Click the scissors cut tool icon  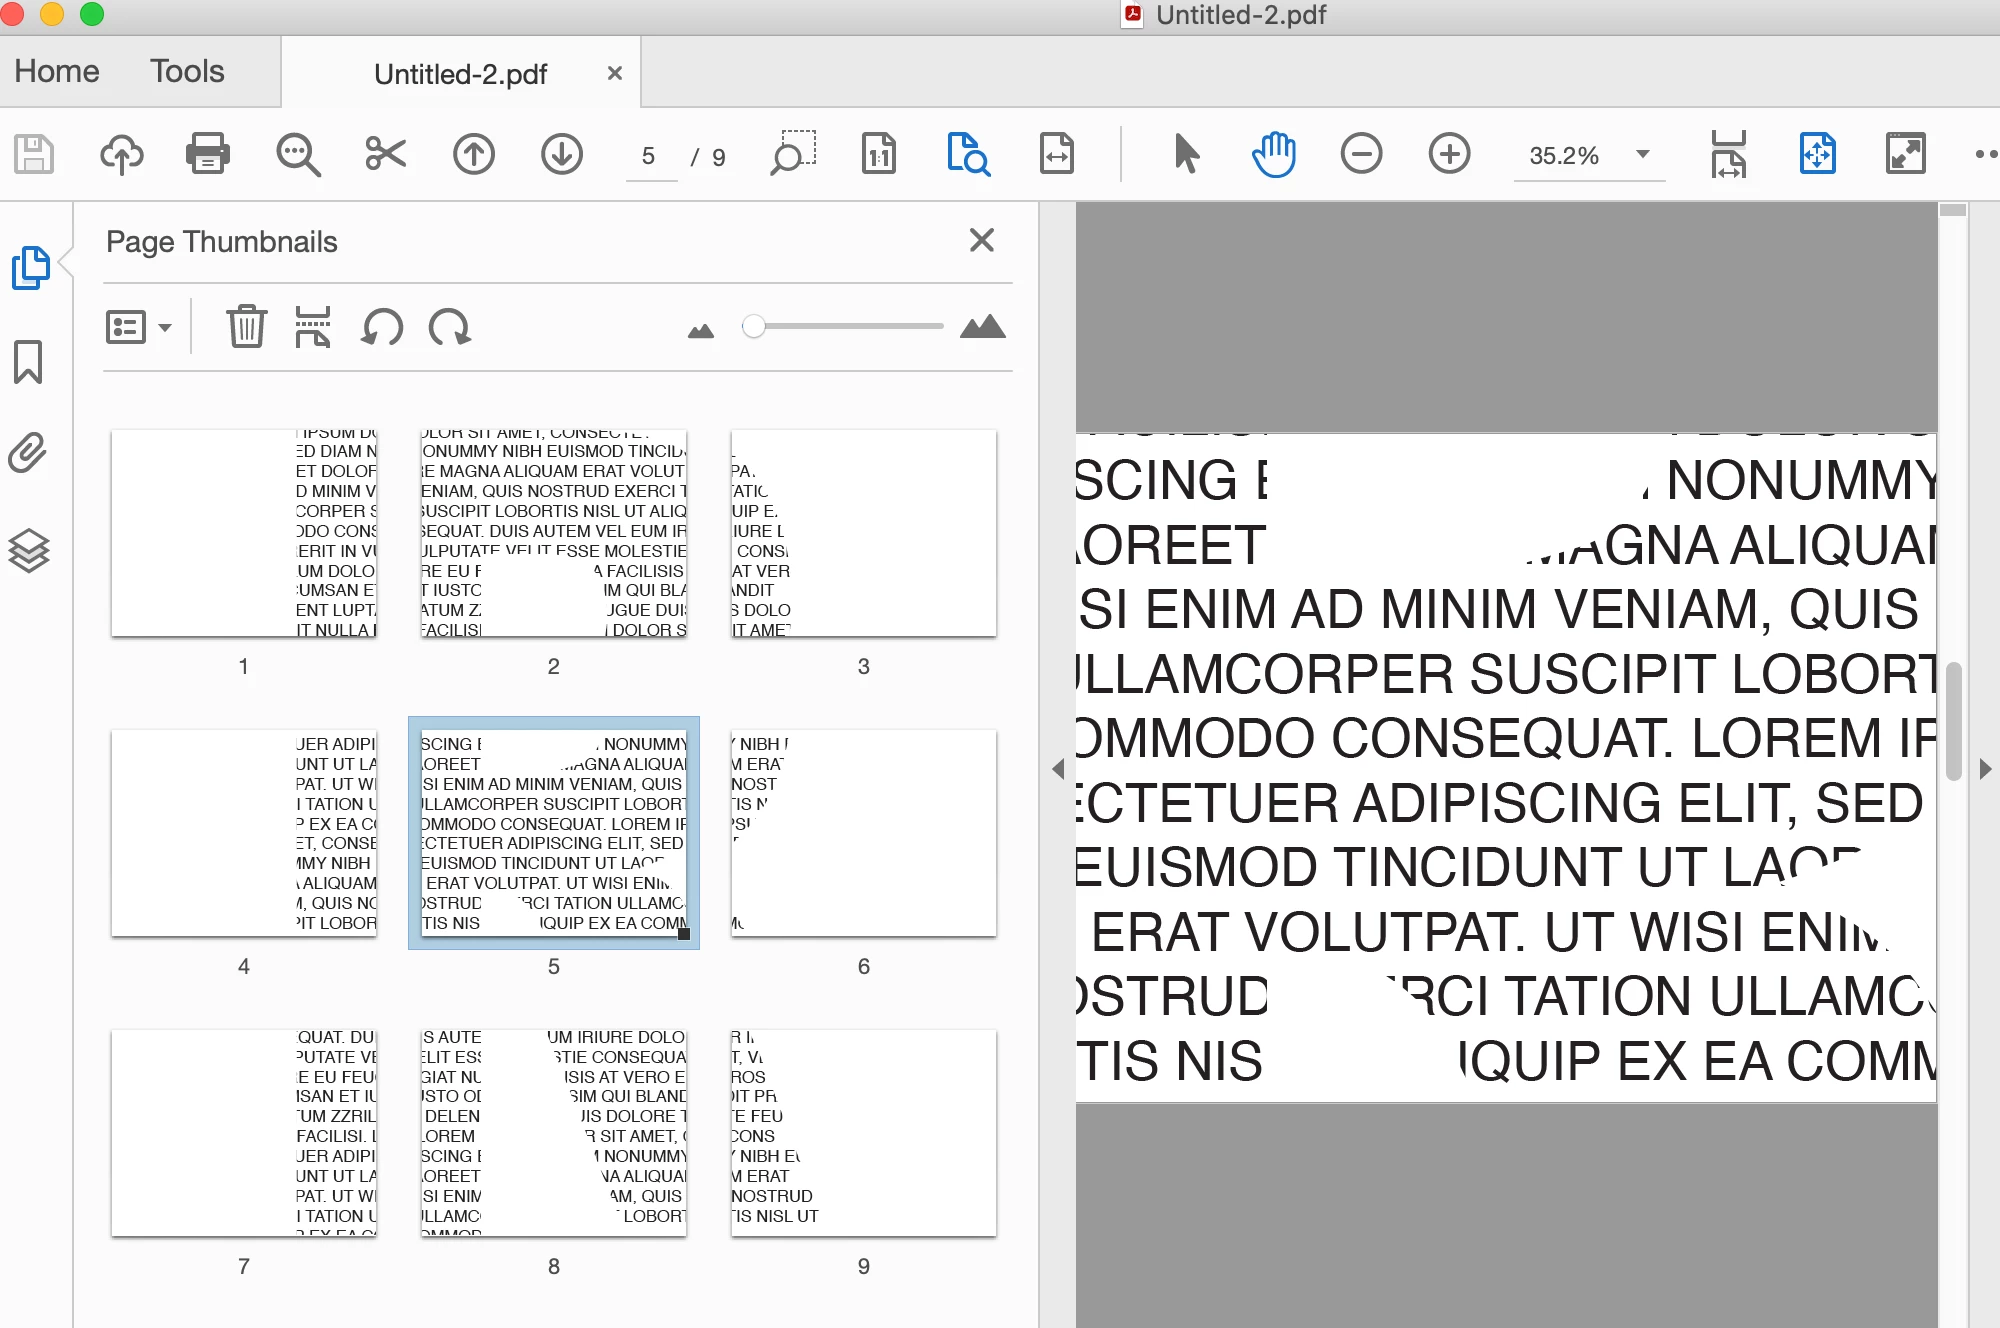[x=385, y=154]
